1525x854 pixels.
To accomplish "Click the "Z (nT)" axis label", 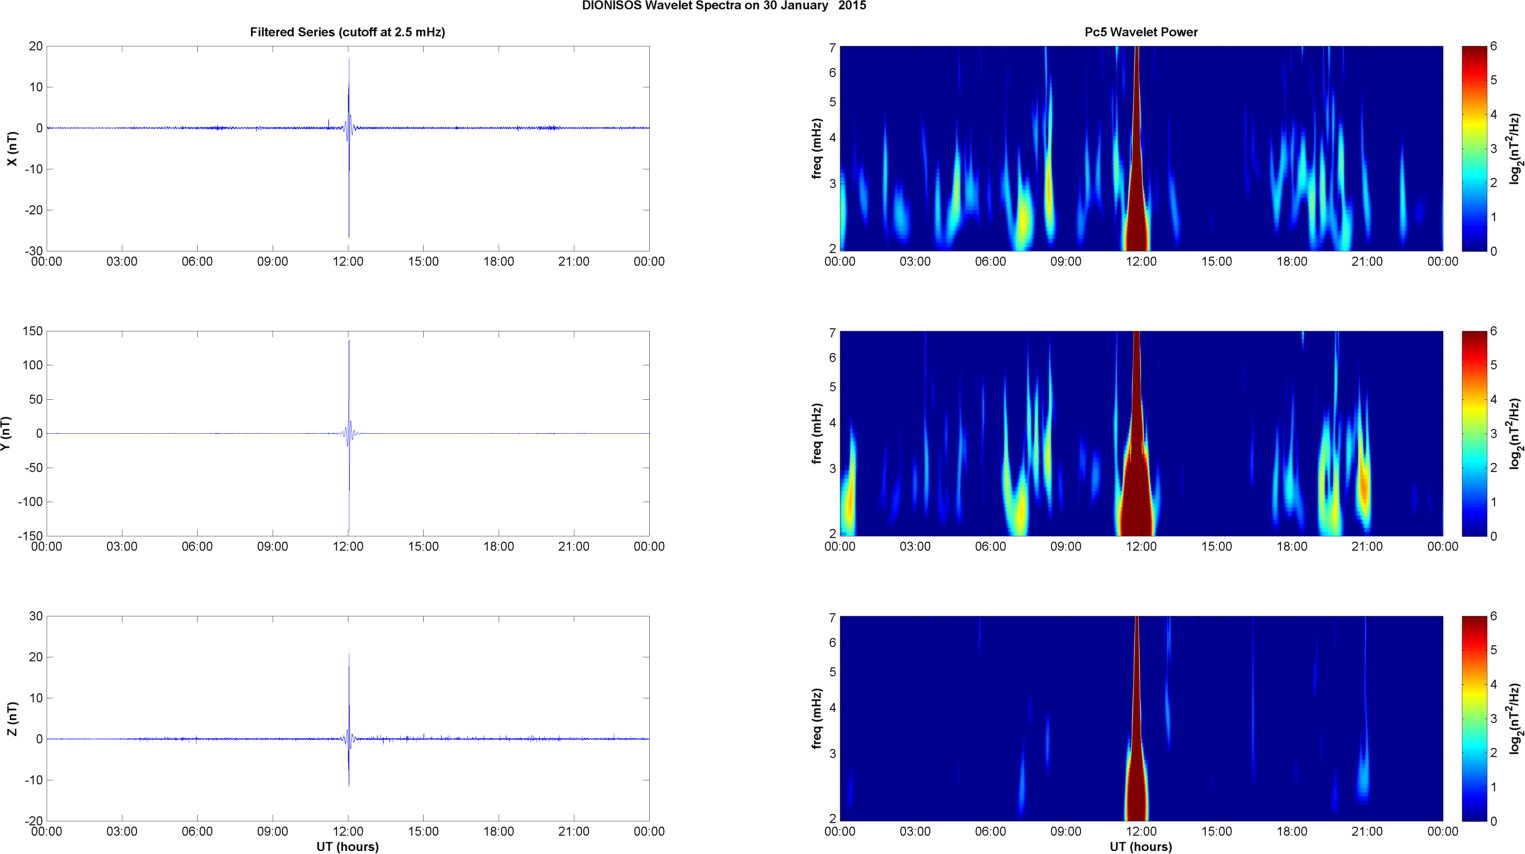I will click(12, 719).
